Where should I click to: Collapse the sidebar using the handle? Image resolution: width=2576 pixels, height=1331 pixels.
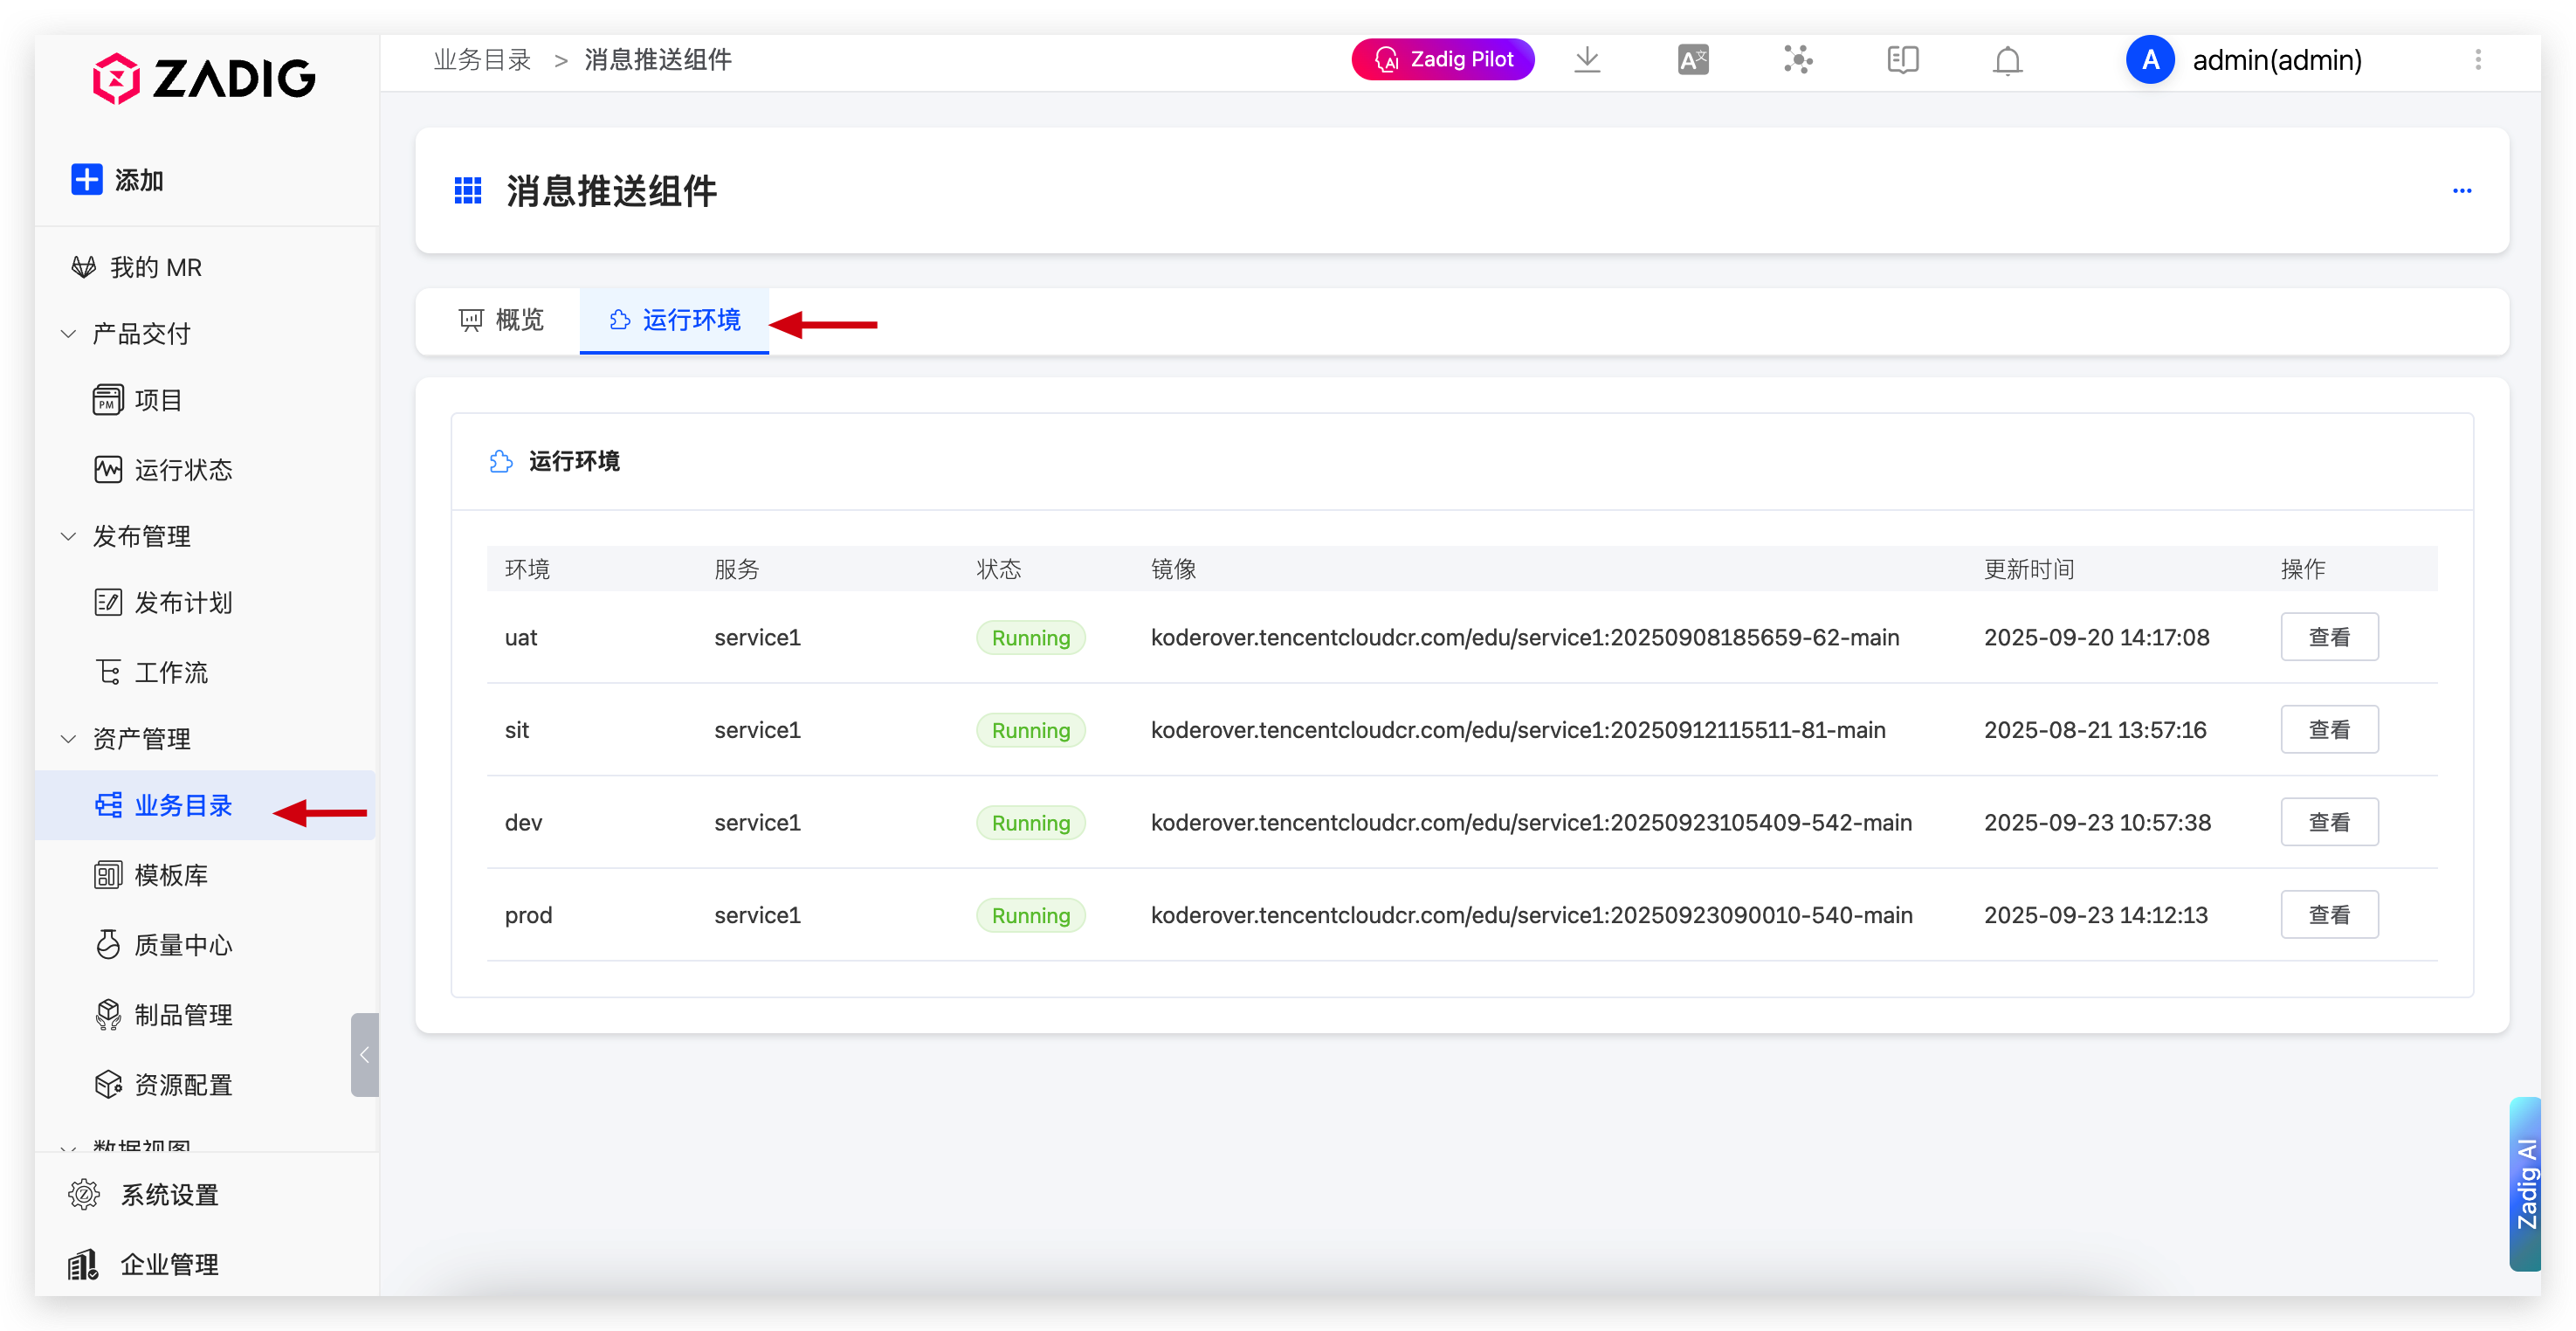pos(365,1055)
